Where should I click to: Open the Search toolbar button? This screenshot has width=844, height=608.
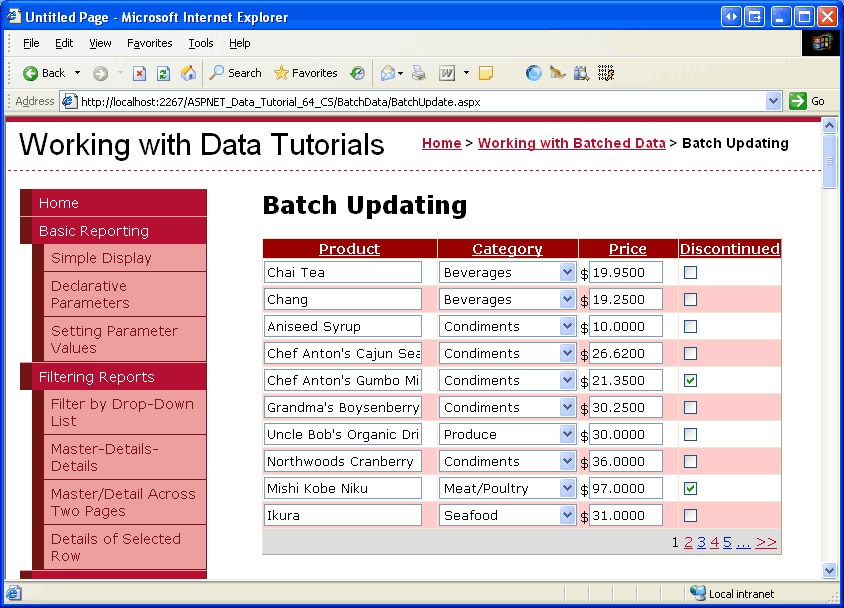235,73
